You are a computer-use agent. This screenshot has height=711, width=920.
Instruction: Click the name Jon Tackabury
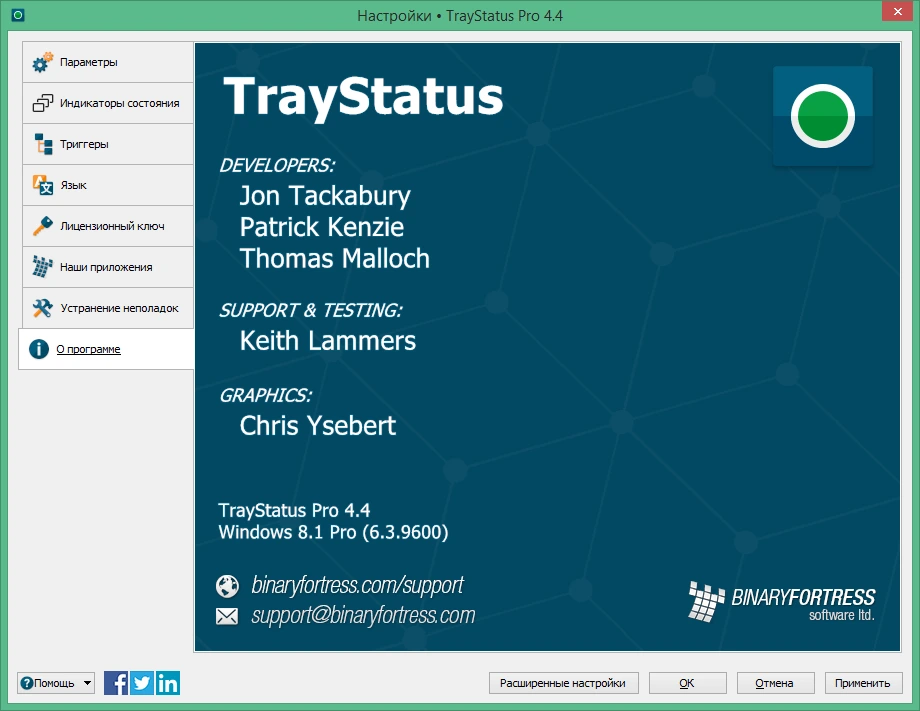pos(325,196)
